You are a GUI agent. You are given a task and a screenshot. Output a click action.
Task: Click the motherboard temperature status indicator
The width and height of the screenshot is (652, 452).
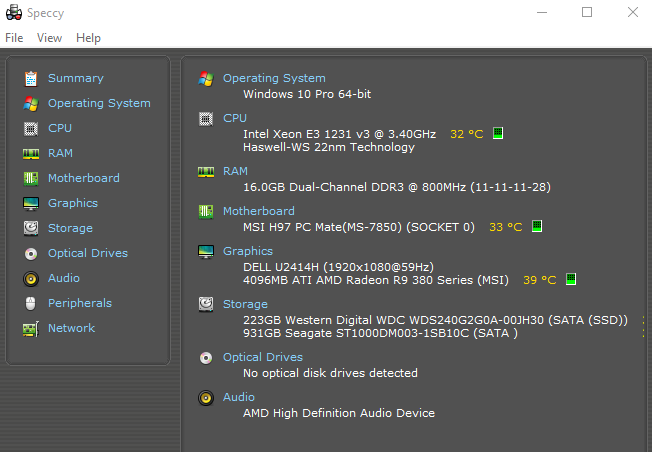point(537,226)
